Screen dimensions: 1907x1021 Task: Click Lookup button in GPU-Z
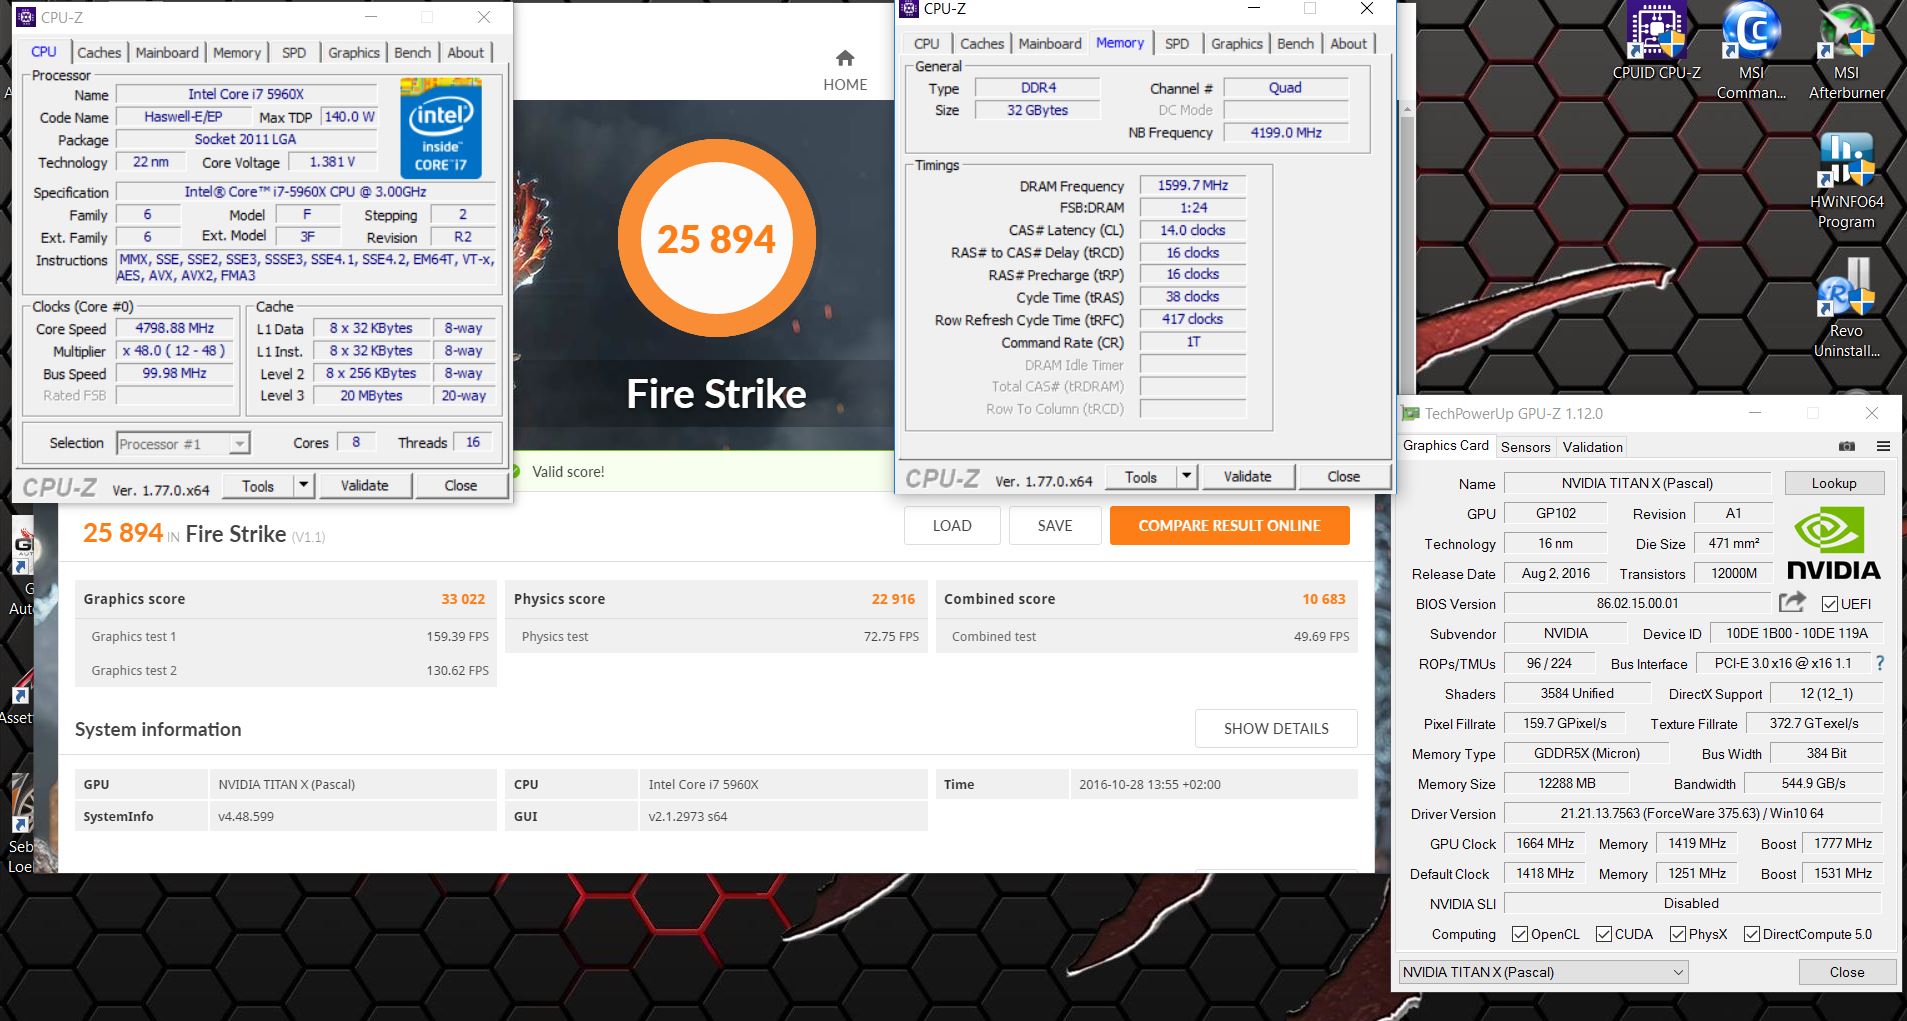[x=1834, y=483]
